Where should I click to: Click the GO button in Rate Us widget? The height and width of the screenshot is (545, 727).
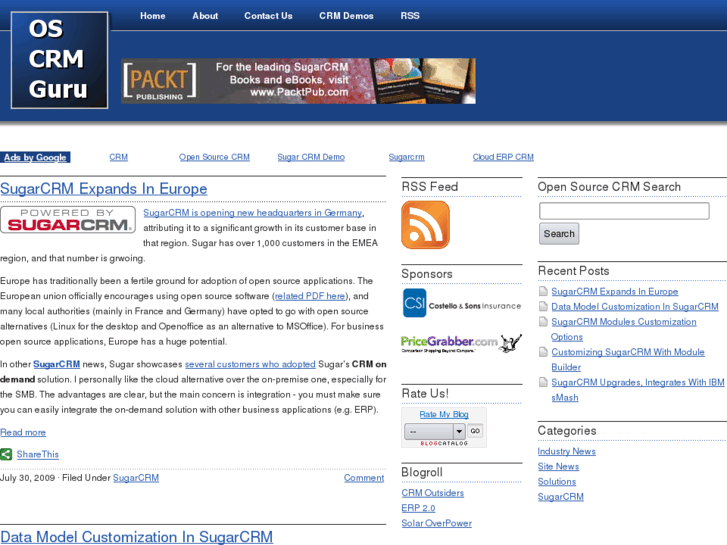click(475, 431)
